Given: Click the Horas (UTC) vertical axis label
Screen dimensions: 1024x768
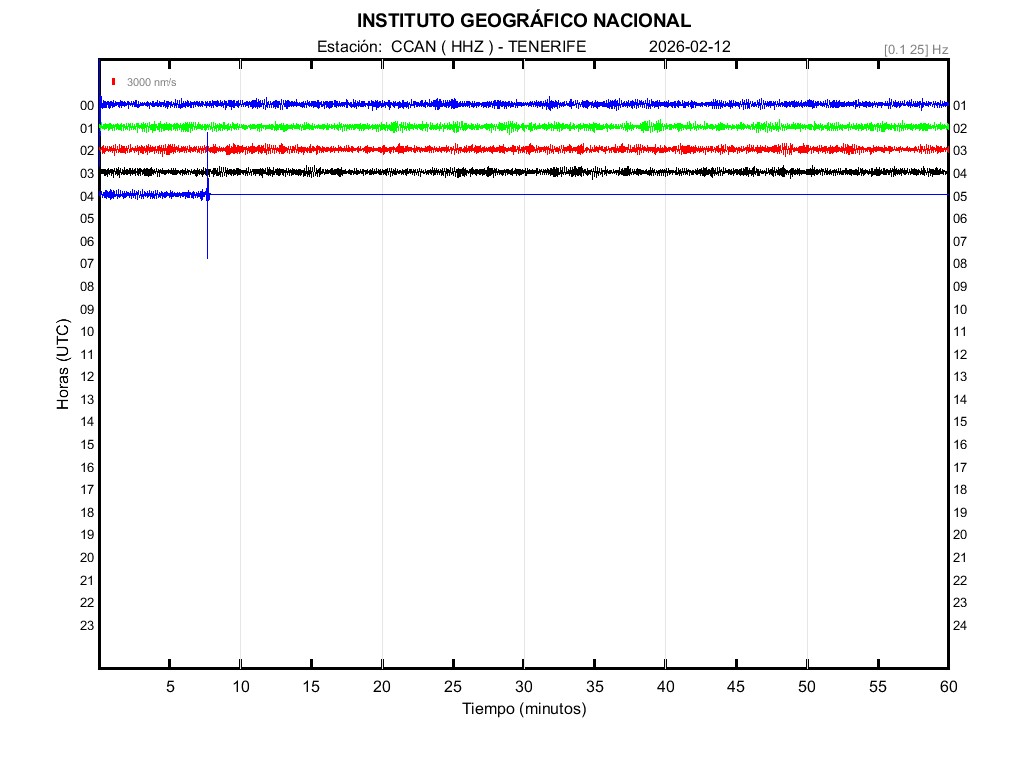Looking at the screenshot, I should 63,365.
